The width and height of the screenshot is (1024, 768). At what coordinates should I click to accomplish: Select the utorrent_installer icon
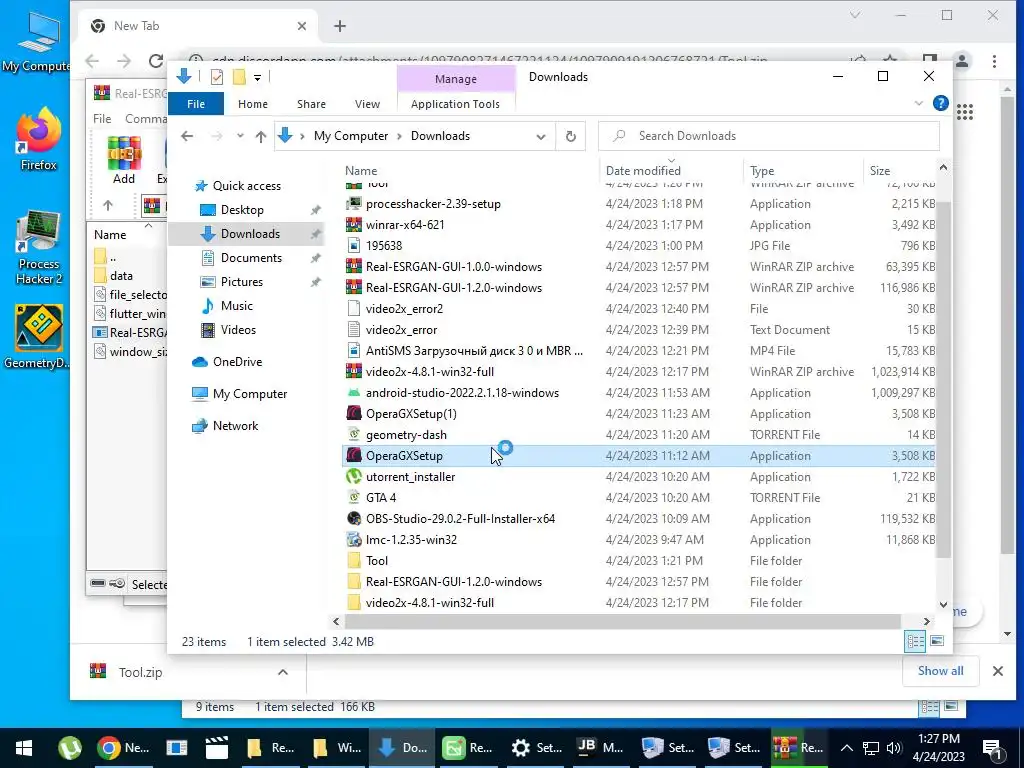tap(353, 477)
